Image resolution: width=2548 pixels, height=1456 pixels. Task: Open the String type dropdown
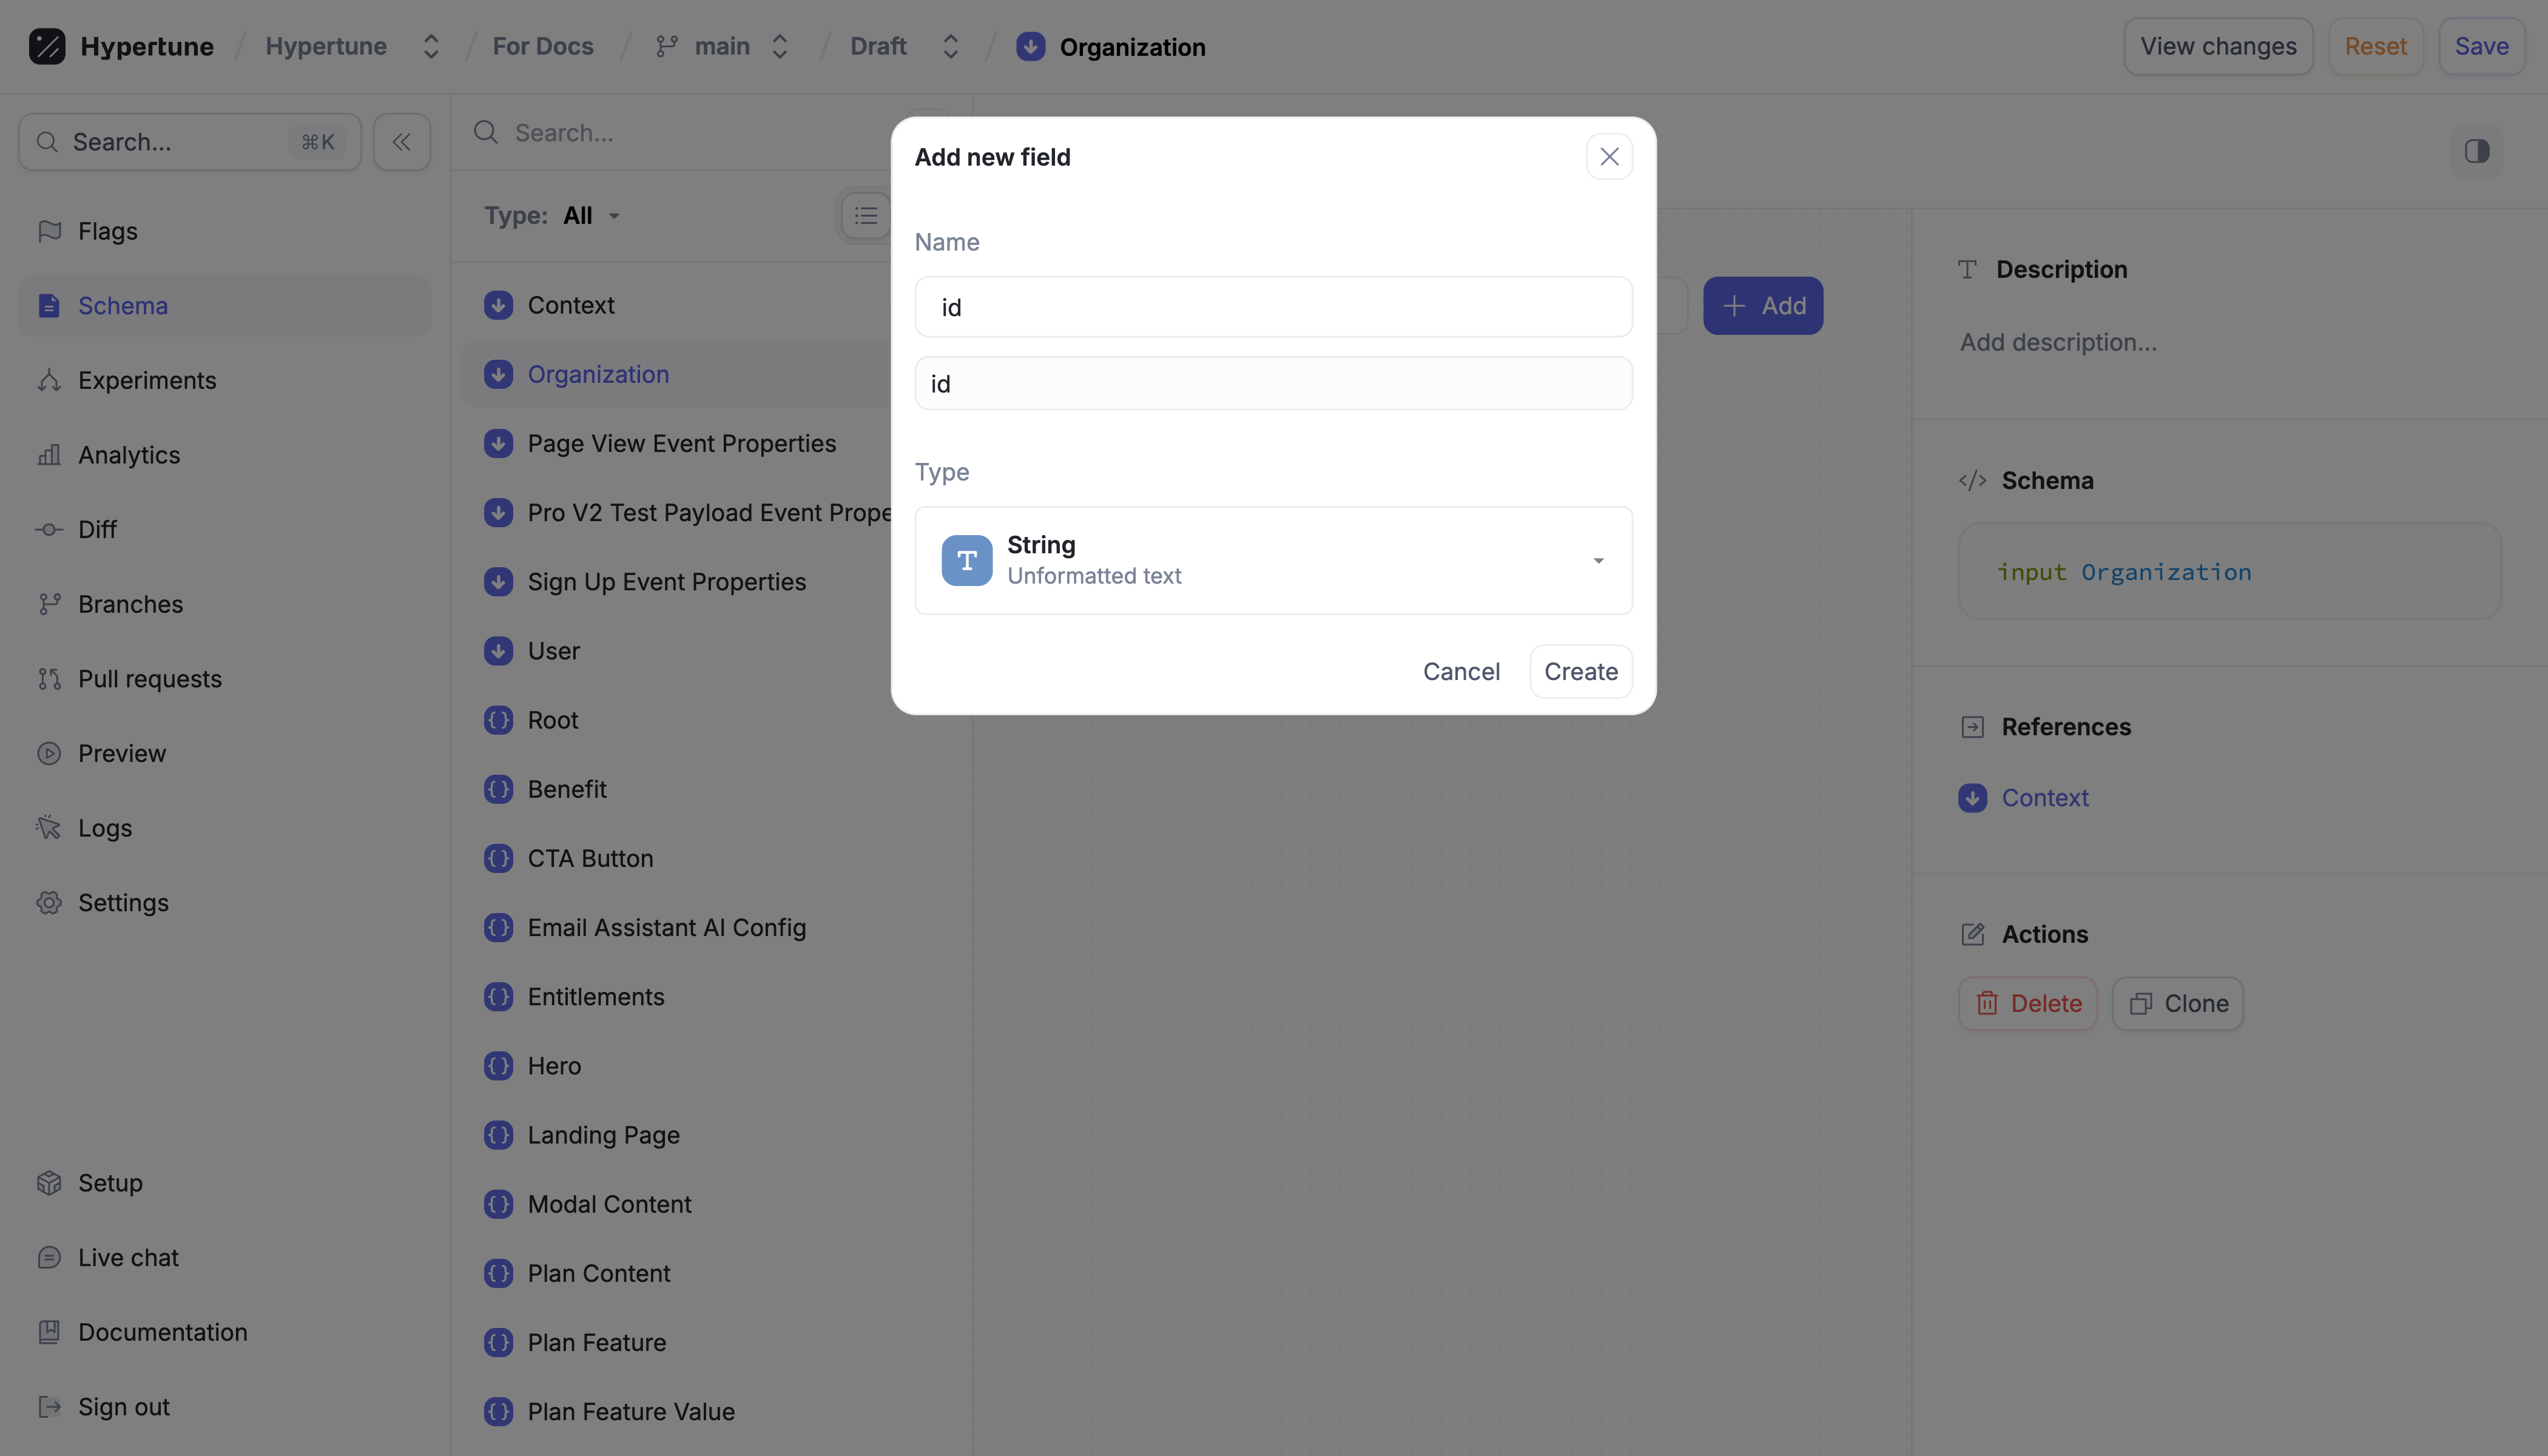click(1597, 560)
